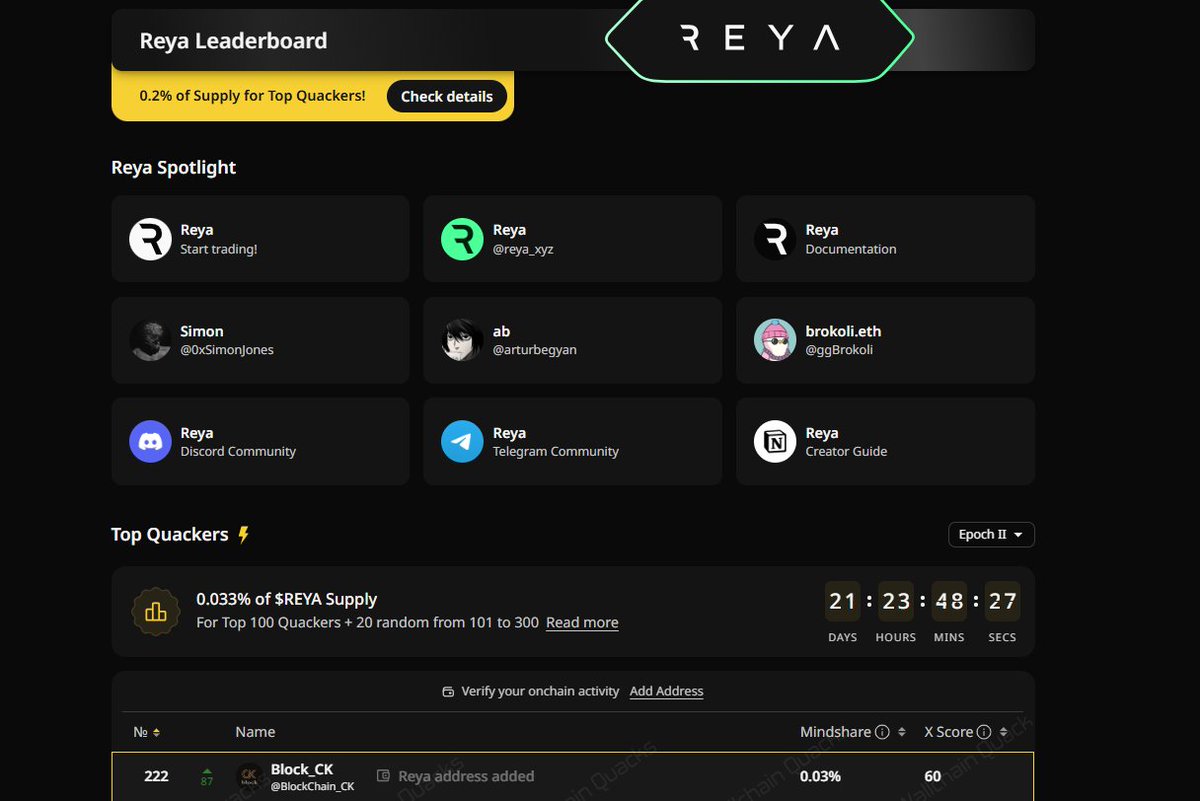Click the countdown HOURS value 23
This screenshot has height=801, width=1200.
(x=896, y=601)
